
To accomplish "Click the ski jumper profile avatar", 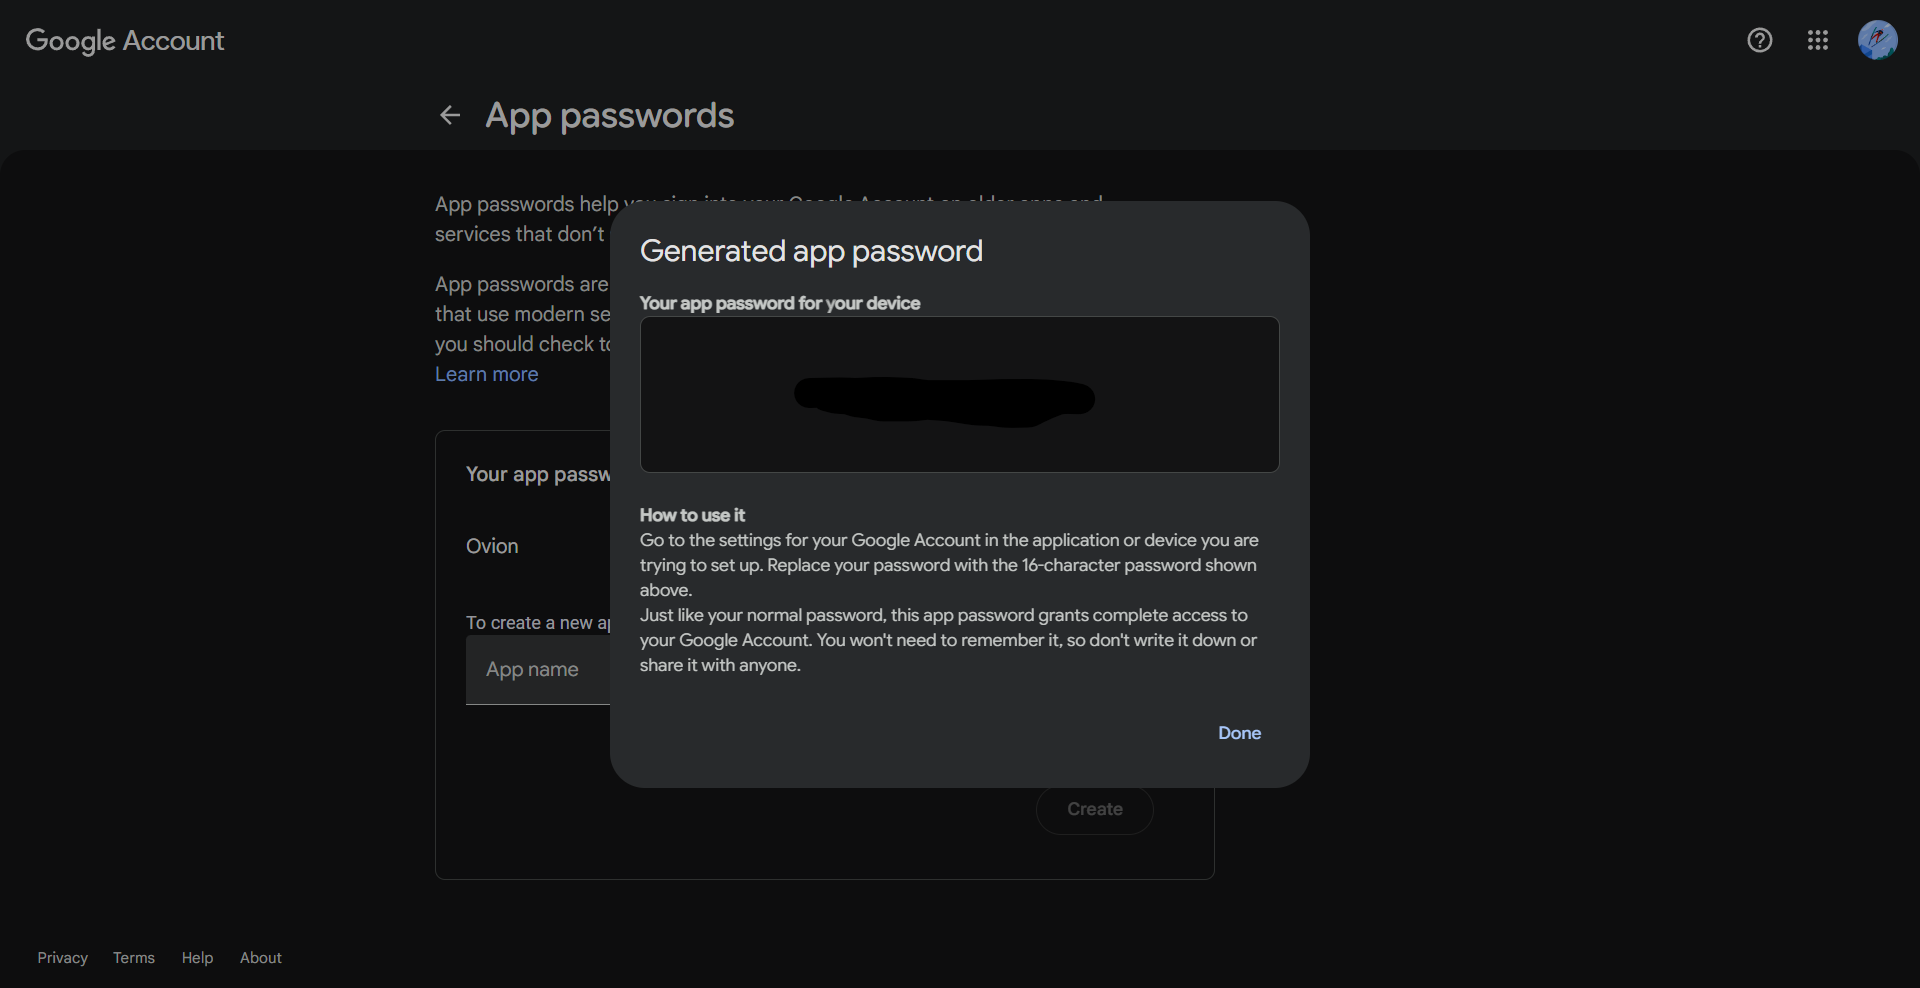I will (1878, 40).
